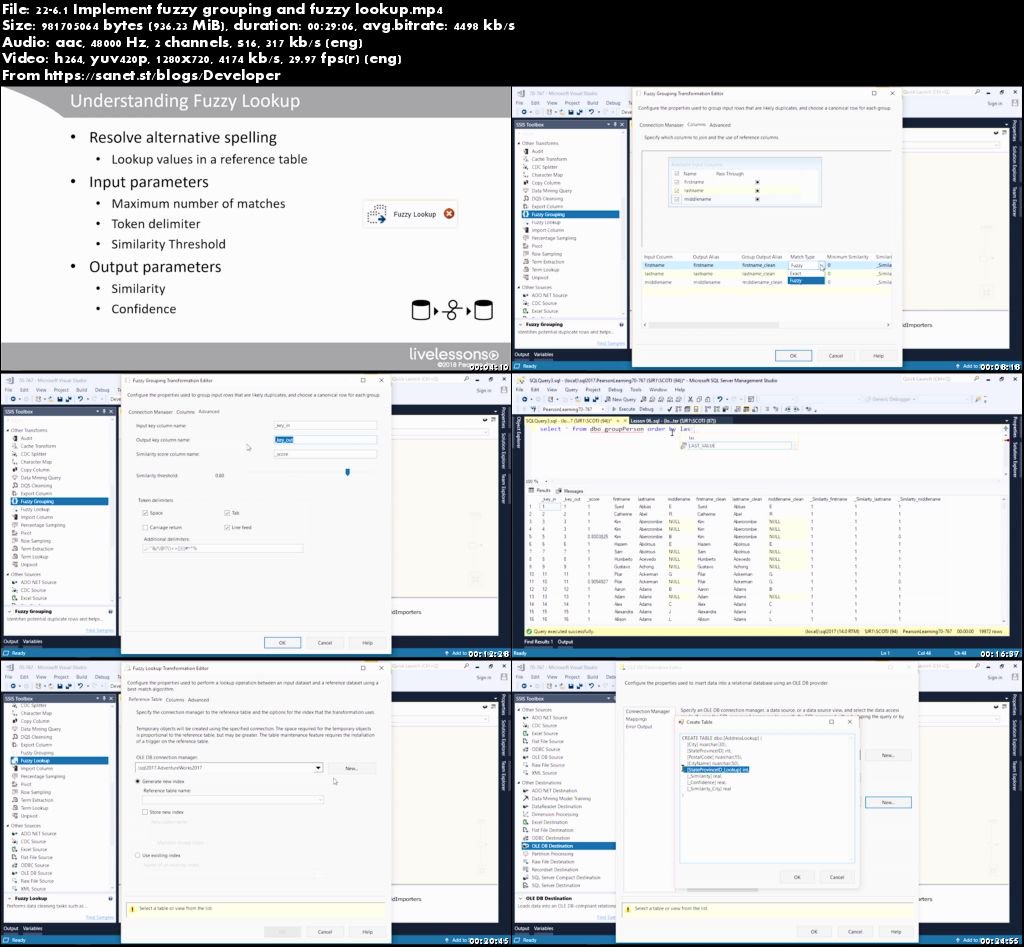Open Mappings page in the OLE DB Destination editor
The height and width of the screenshot is (947, 1024).
pos(636,719)
